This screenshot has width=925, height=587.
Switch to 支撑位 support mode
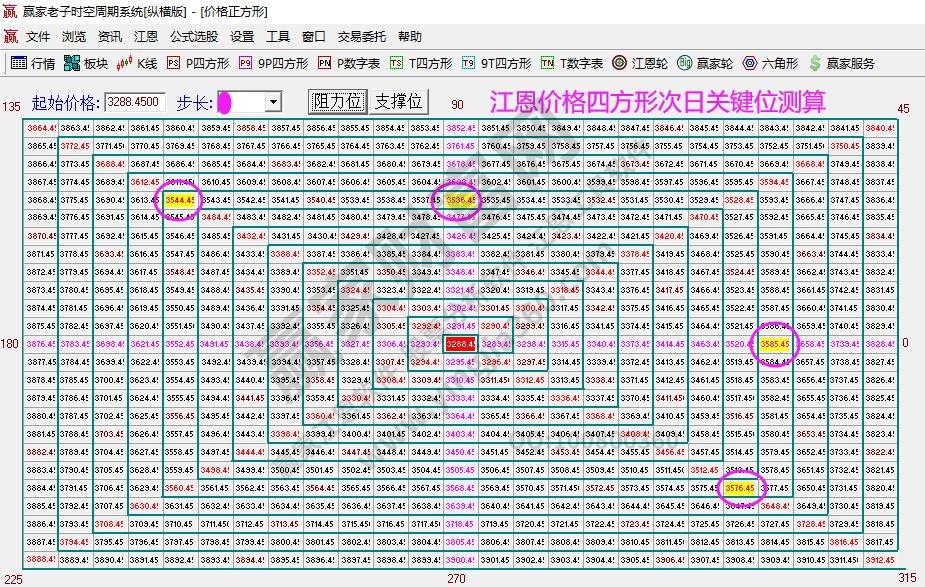pos(401,100)
